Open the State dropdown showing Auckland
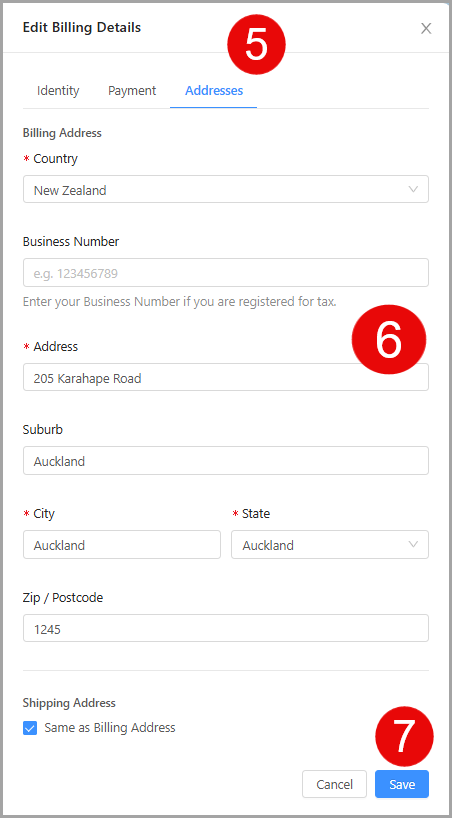Screen dimensions: 452x818 (x=330, y=545)
